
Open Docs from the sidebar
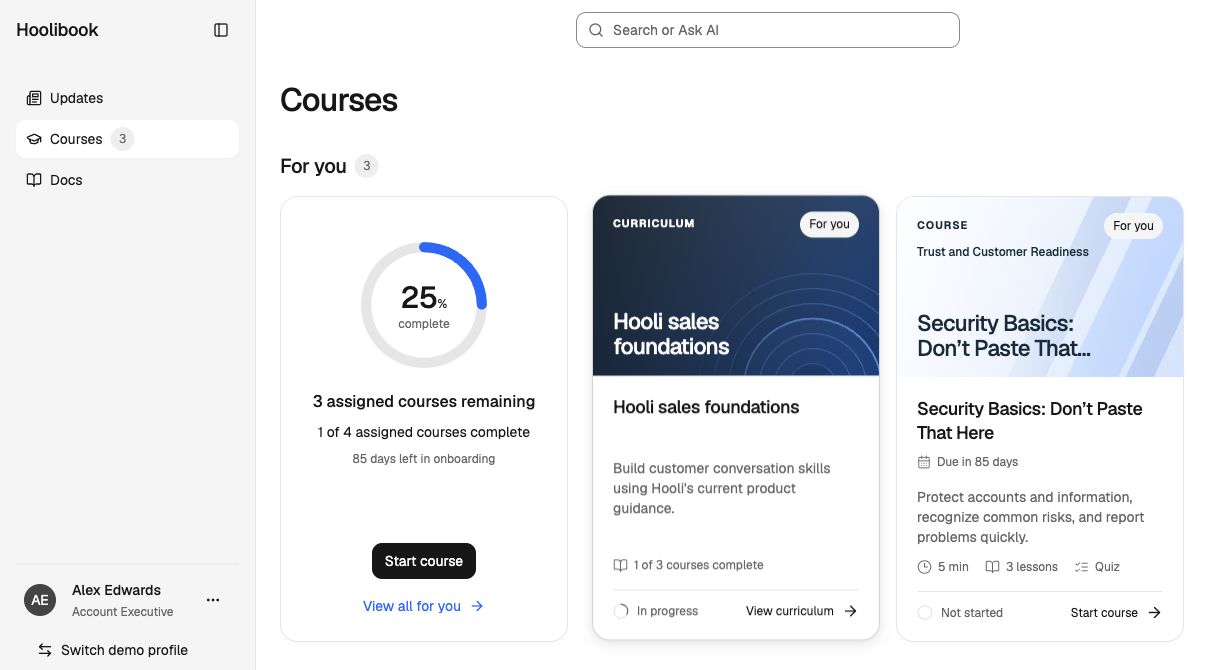coord(127,180)
